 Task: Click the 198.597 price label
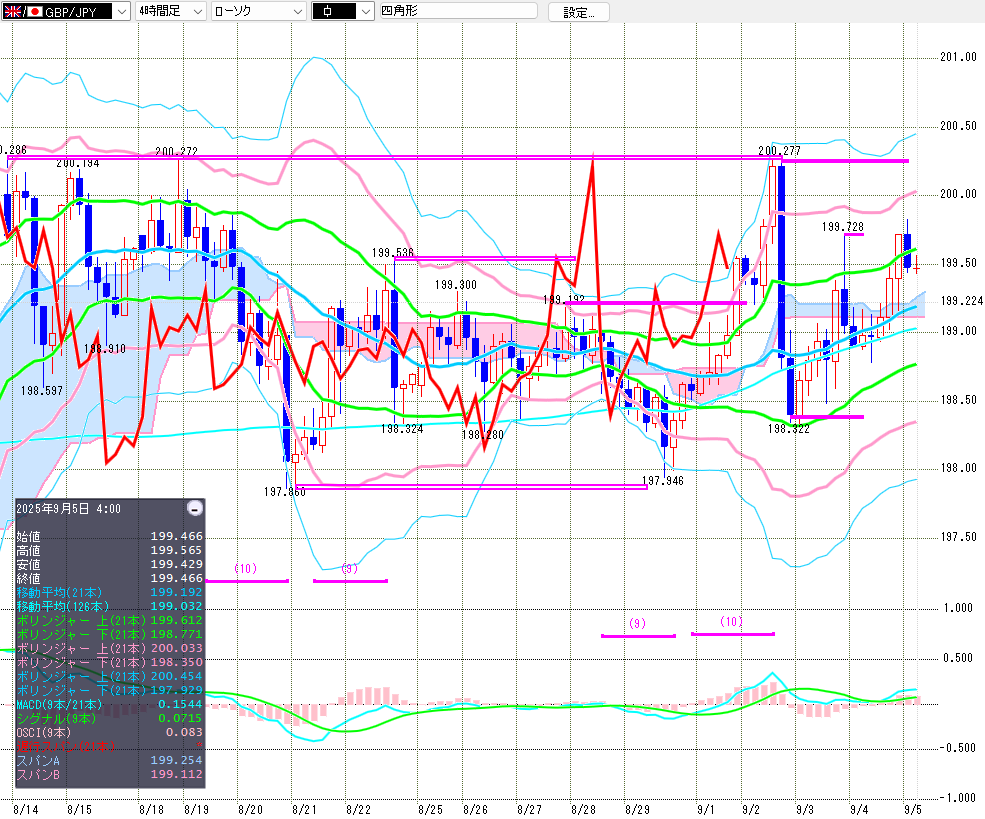(42, 391)
